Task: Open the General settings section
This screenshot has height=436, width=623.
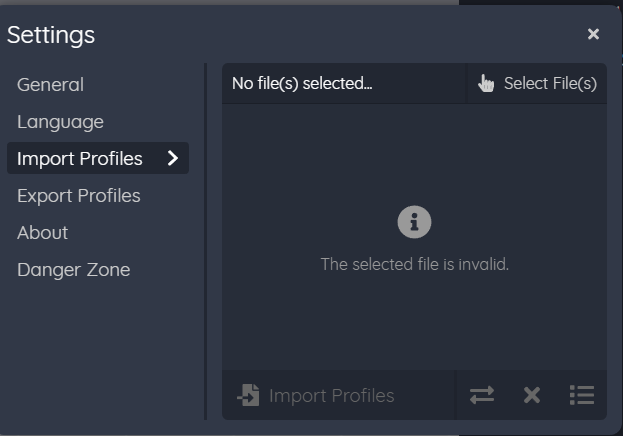Action: (50, 85)
